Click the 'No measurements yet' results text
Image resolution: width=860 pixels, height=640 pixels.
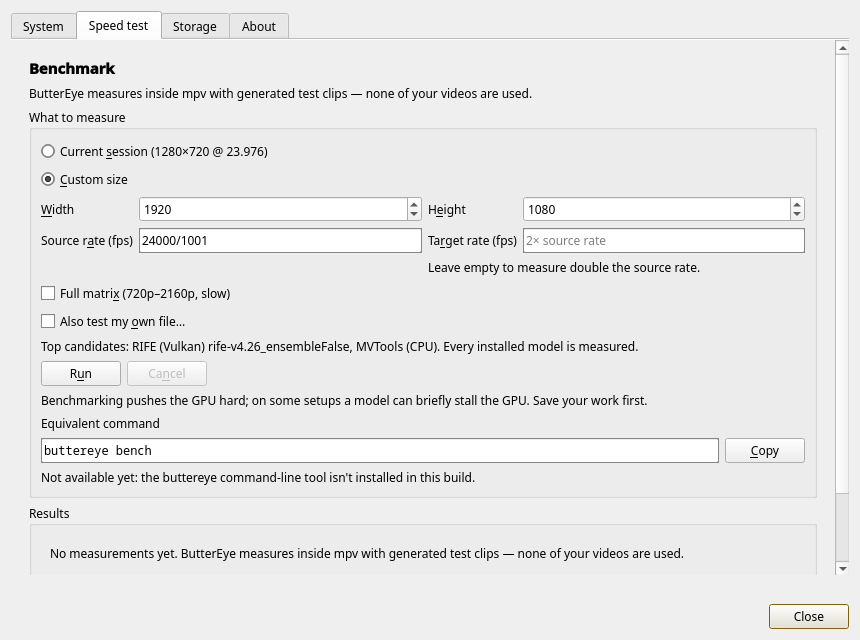click(367, 553)
